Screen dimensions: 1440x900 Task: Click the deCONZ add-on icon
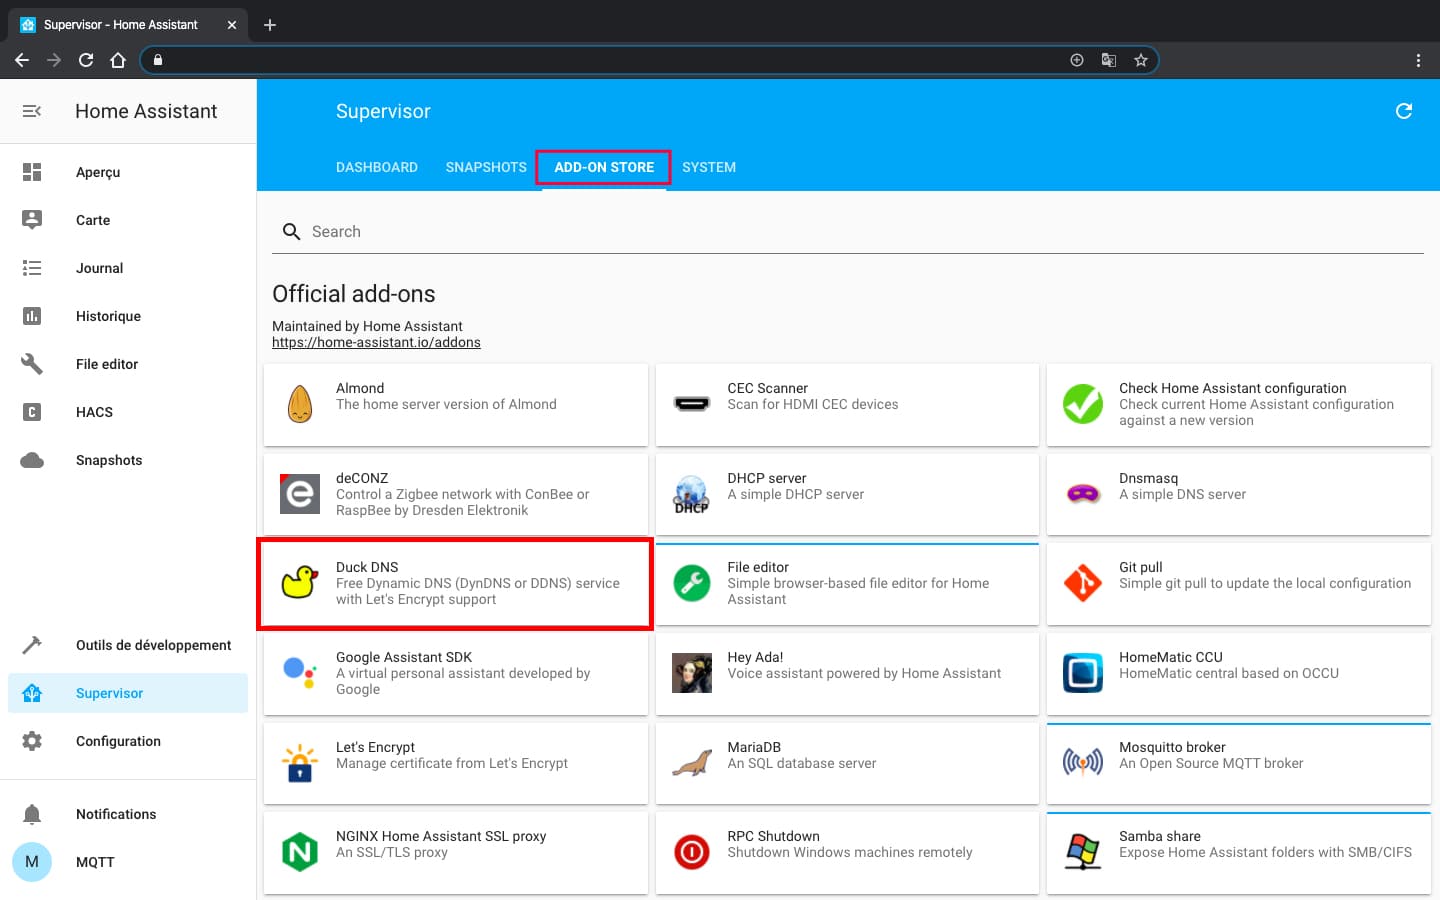[x=300, y=494]
